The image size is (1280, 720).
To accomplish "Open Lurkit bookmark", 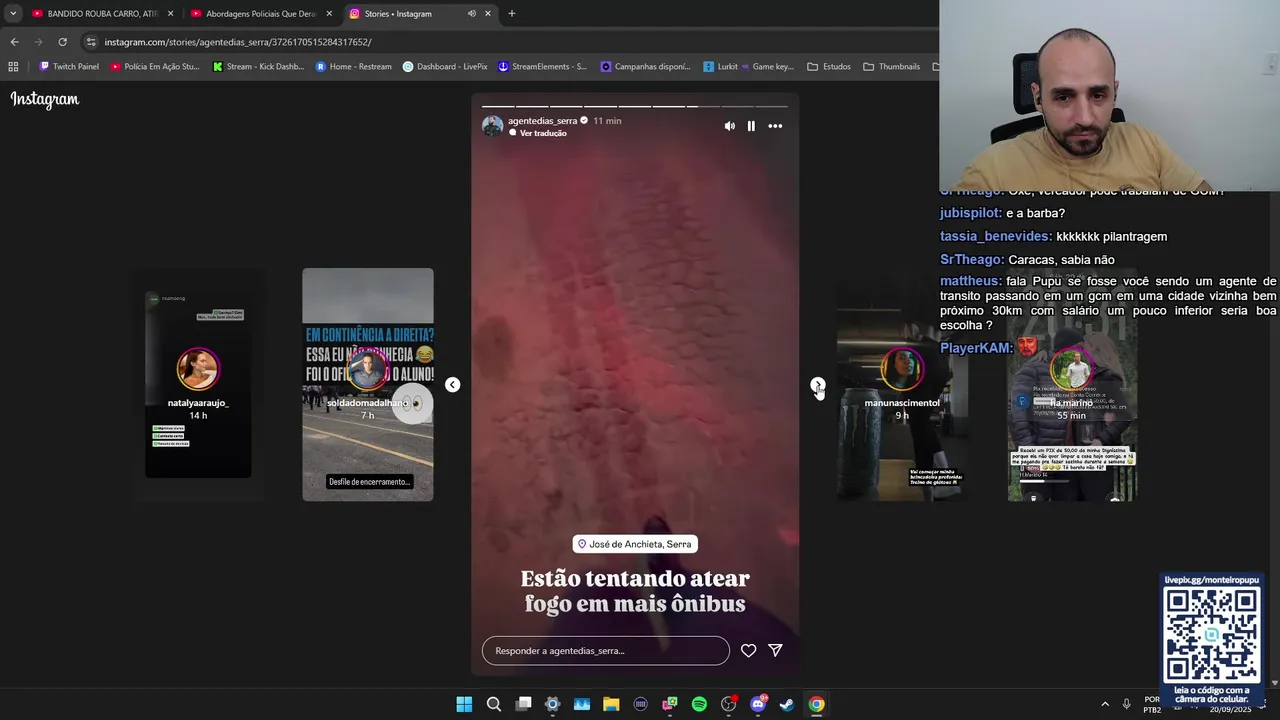I will 721,67.
